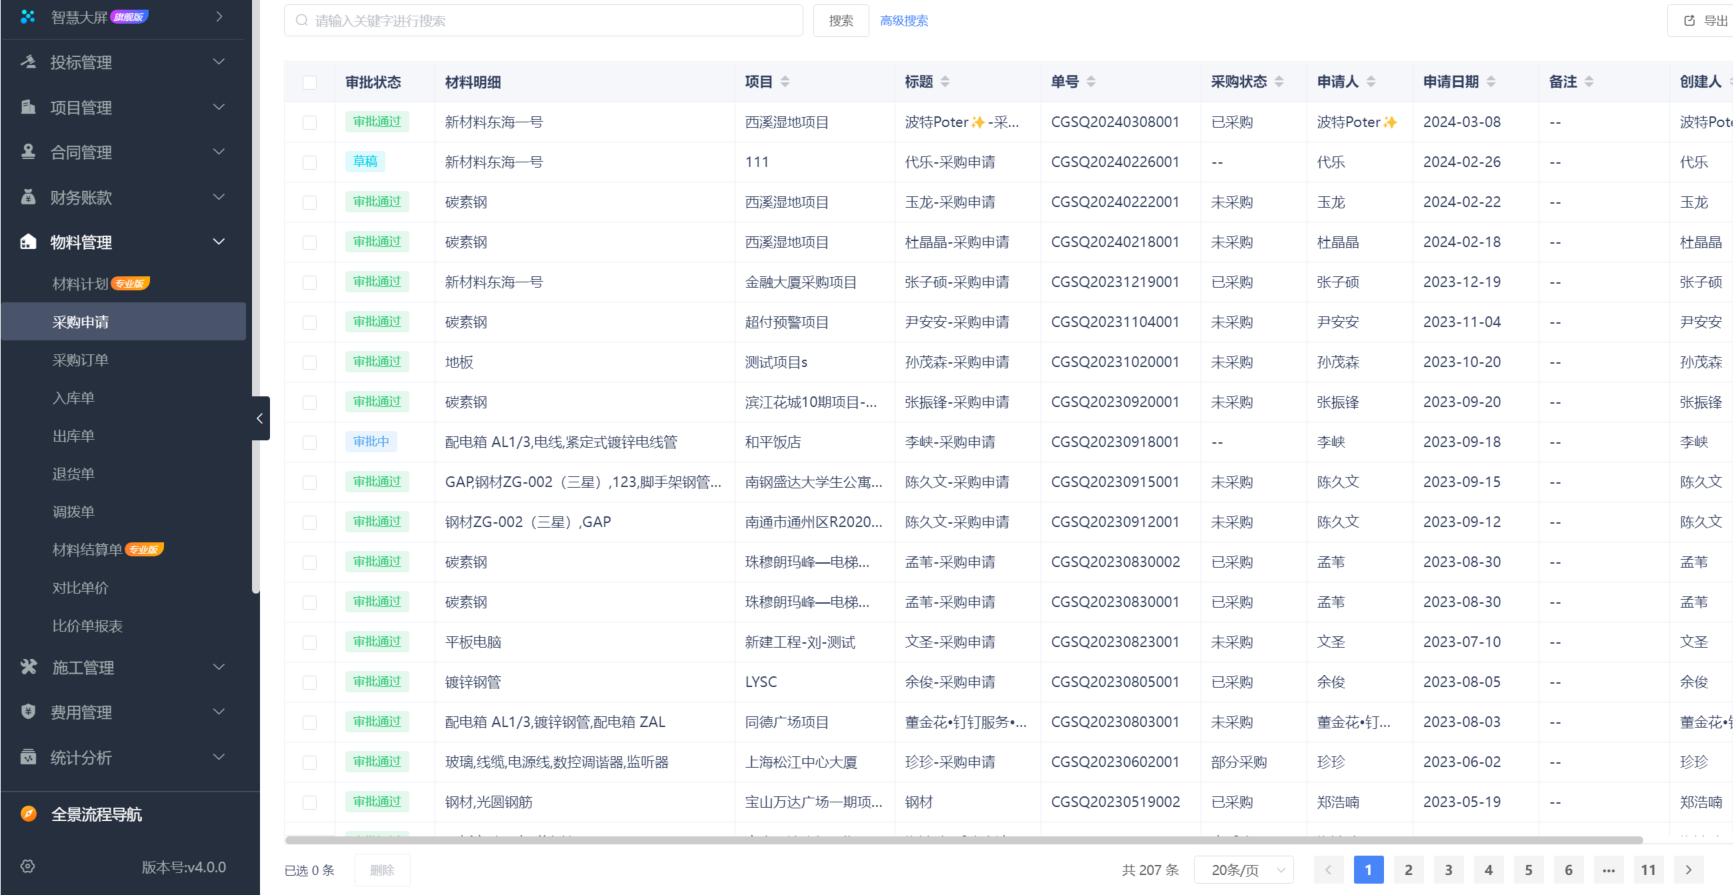Viewport: 1733px width, 895px height.
Task: Go to next page arrow
Action: [x=1689, y=870]
